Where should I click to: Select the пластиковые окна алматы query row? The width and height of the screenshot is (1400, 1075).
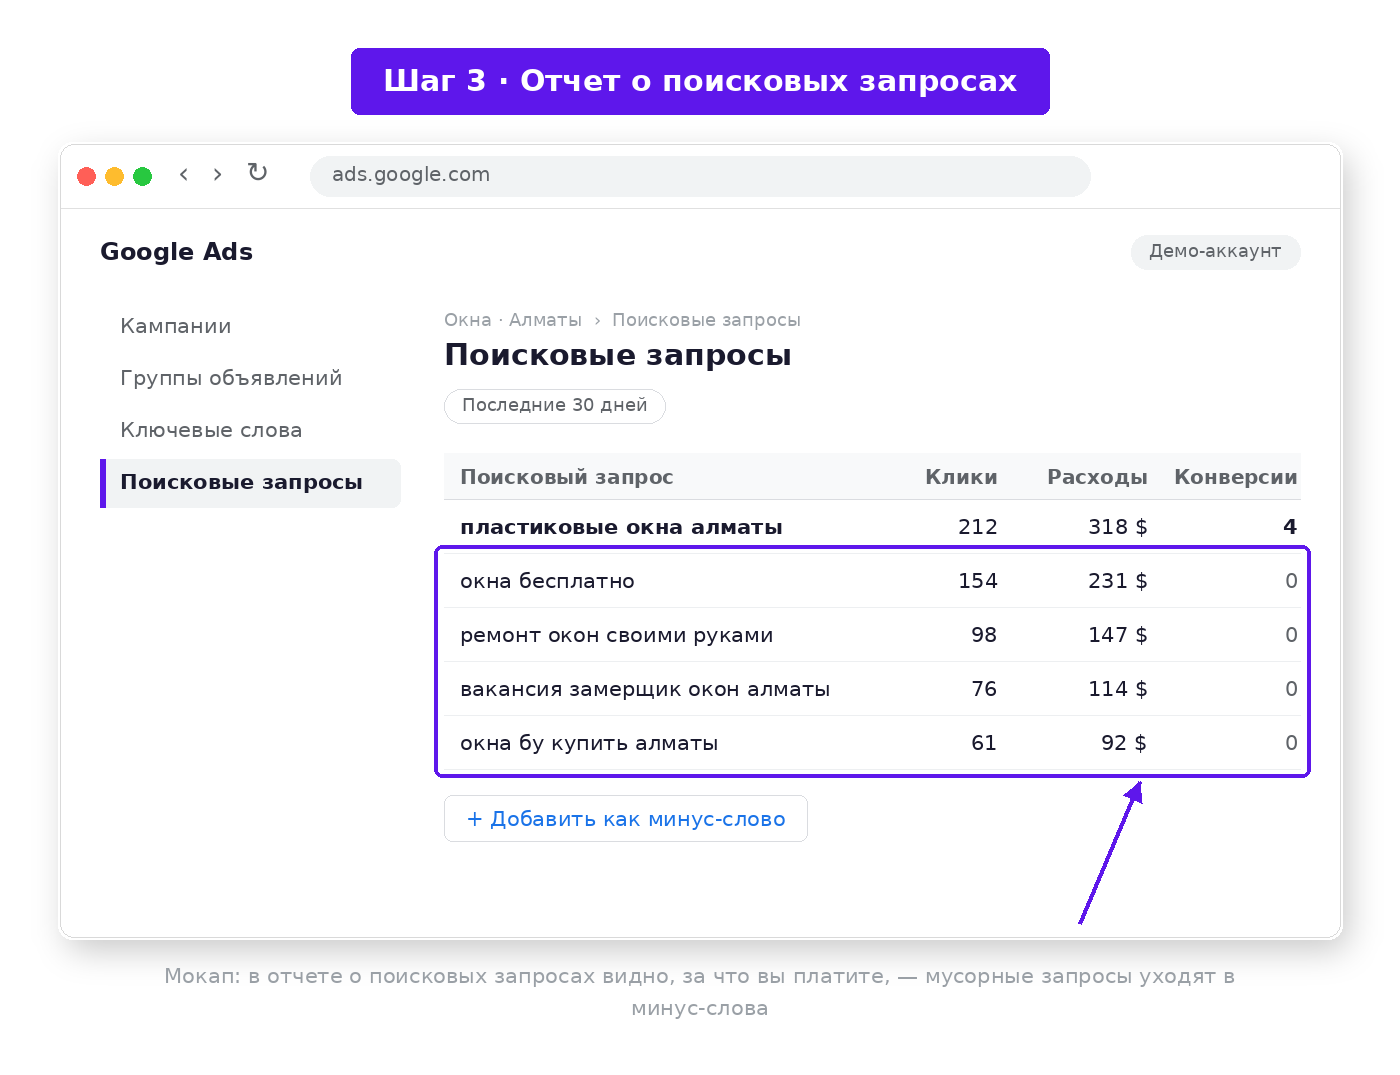coord(872,527)
